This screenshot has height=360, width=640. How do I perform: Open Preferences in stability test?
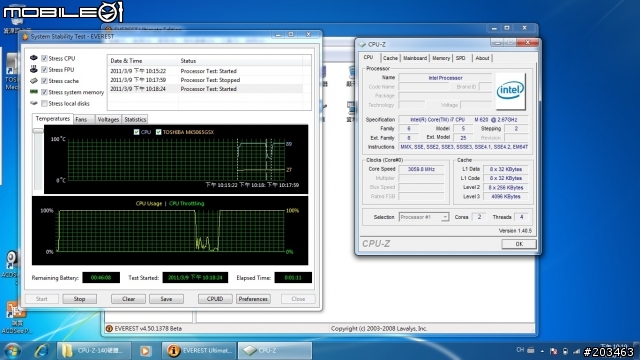[253, 299]
